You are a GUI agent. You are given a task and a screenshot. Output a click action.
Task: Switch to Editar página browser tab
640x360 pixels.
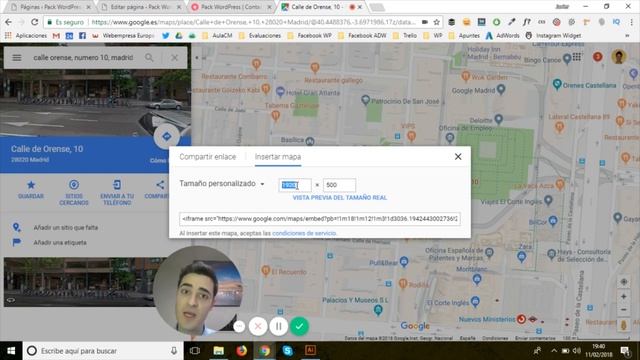tap(141, 7)
